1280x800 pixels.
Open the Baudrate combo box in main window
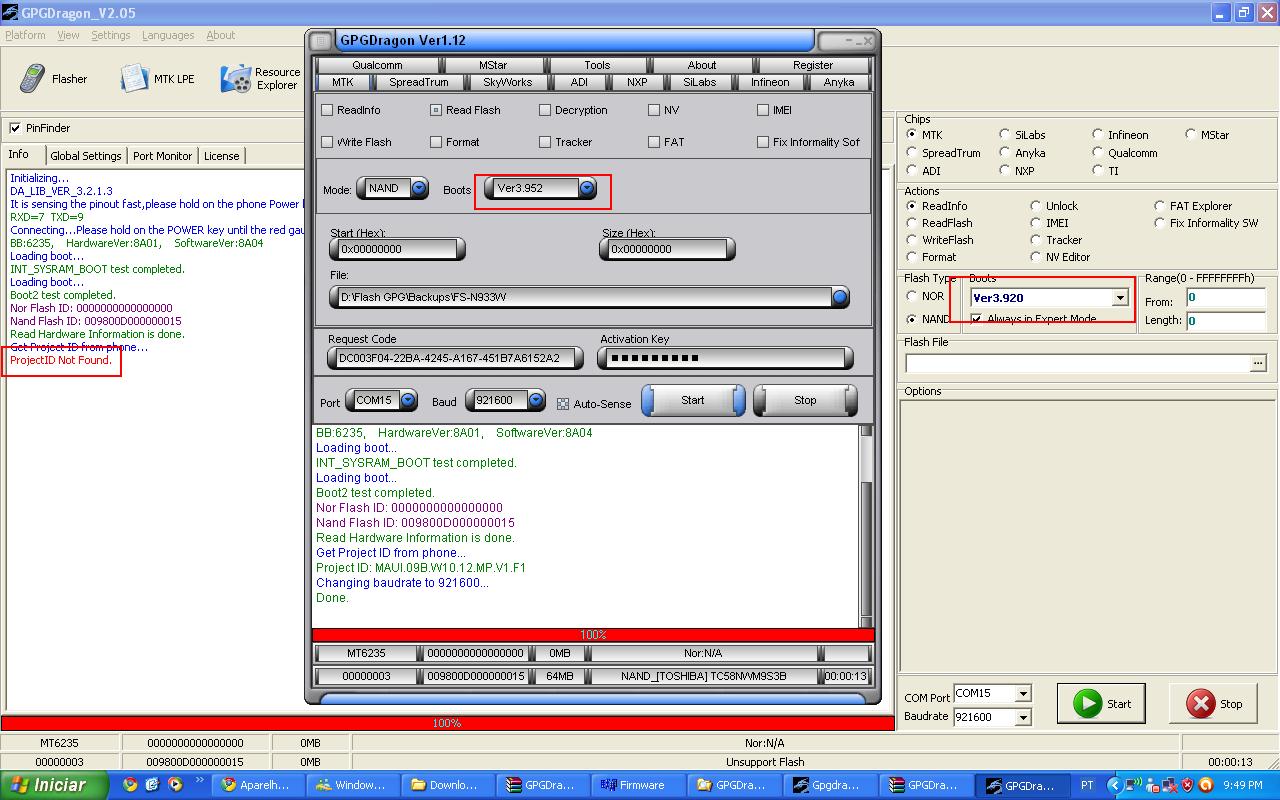pyautogui.click(x=1022, y=717)
